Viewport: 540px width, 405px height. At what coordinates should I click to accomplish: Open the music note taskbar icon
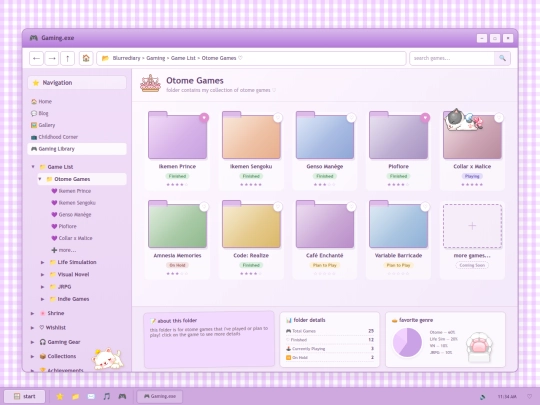[107, 396]
